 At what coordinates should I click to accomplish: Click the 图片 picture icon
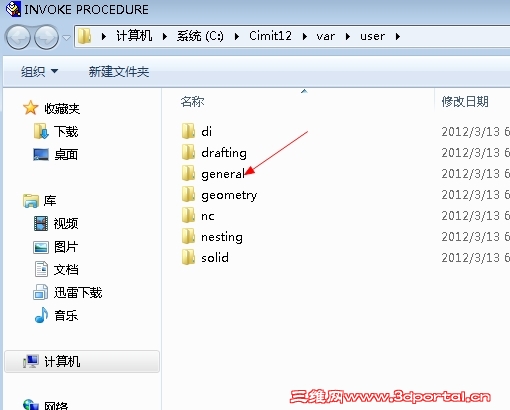coord(41,247)
